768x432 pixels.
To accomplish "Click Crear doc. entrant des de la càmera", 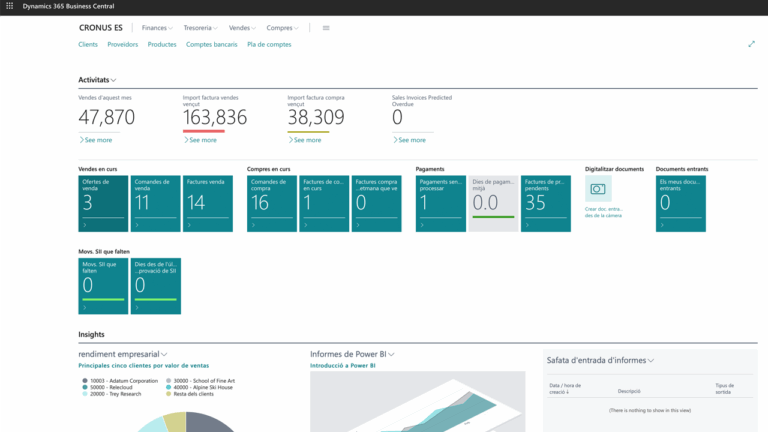I will [x=603, y=212].
